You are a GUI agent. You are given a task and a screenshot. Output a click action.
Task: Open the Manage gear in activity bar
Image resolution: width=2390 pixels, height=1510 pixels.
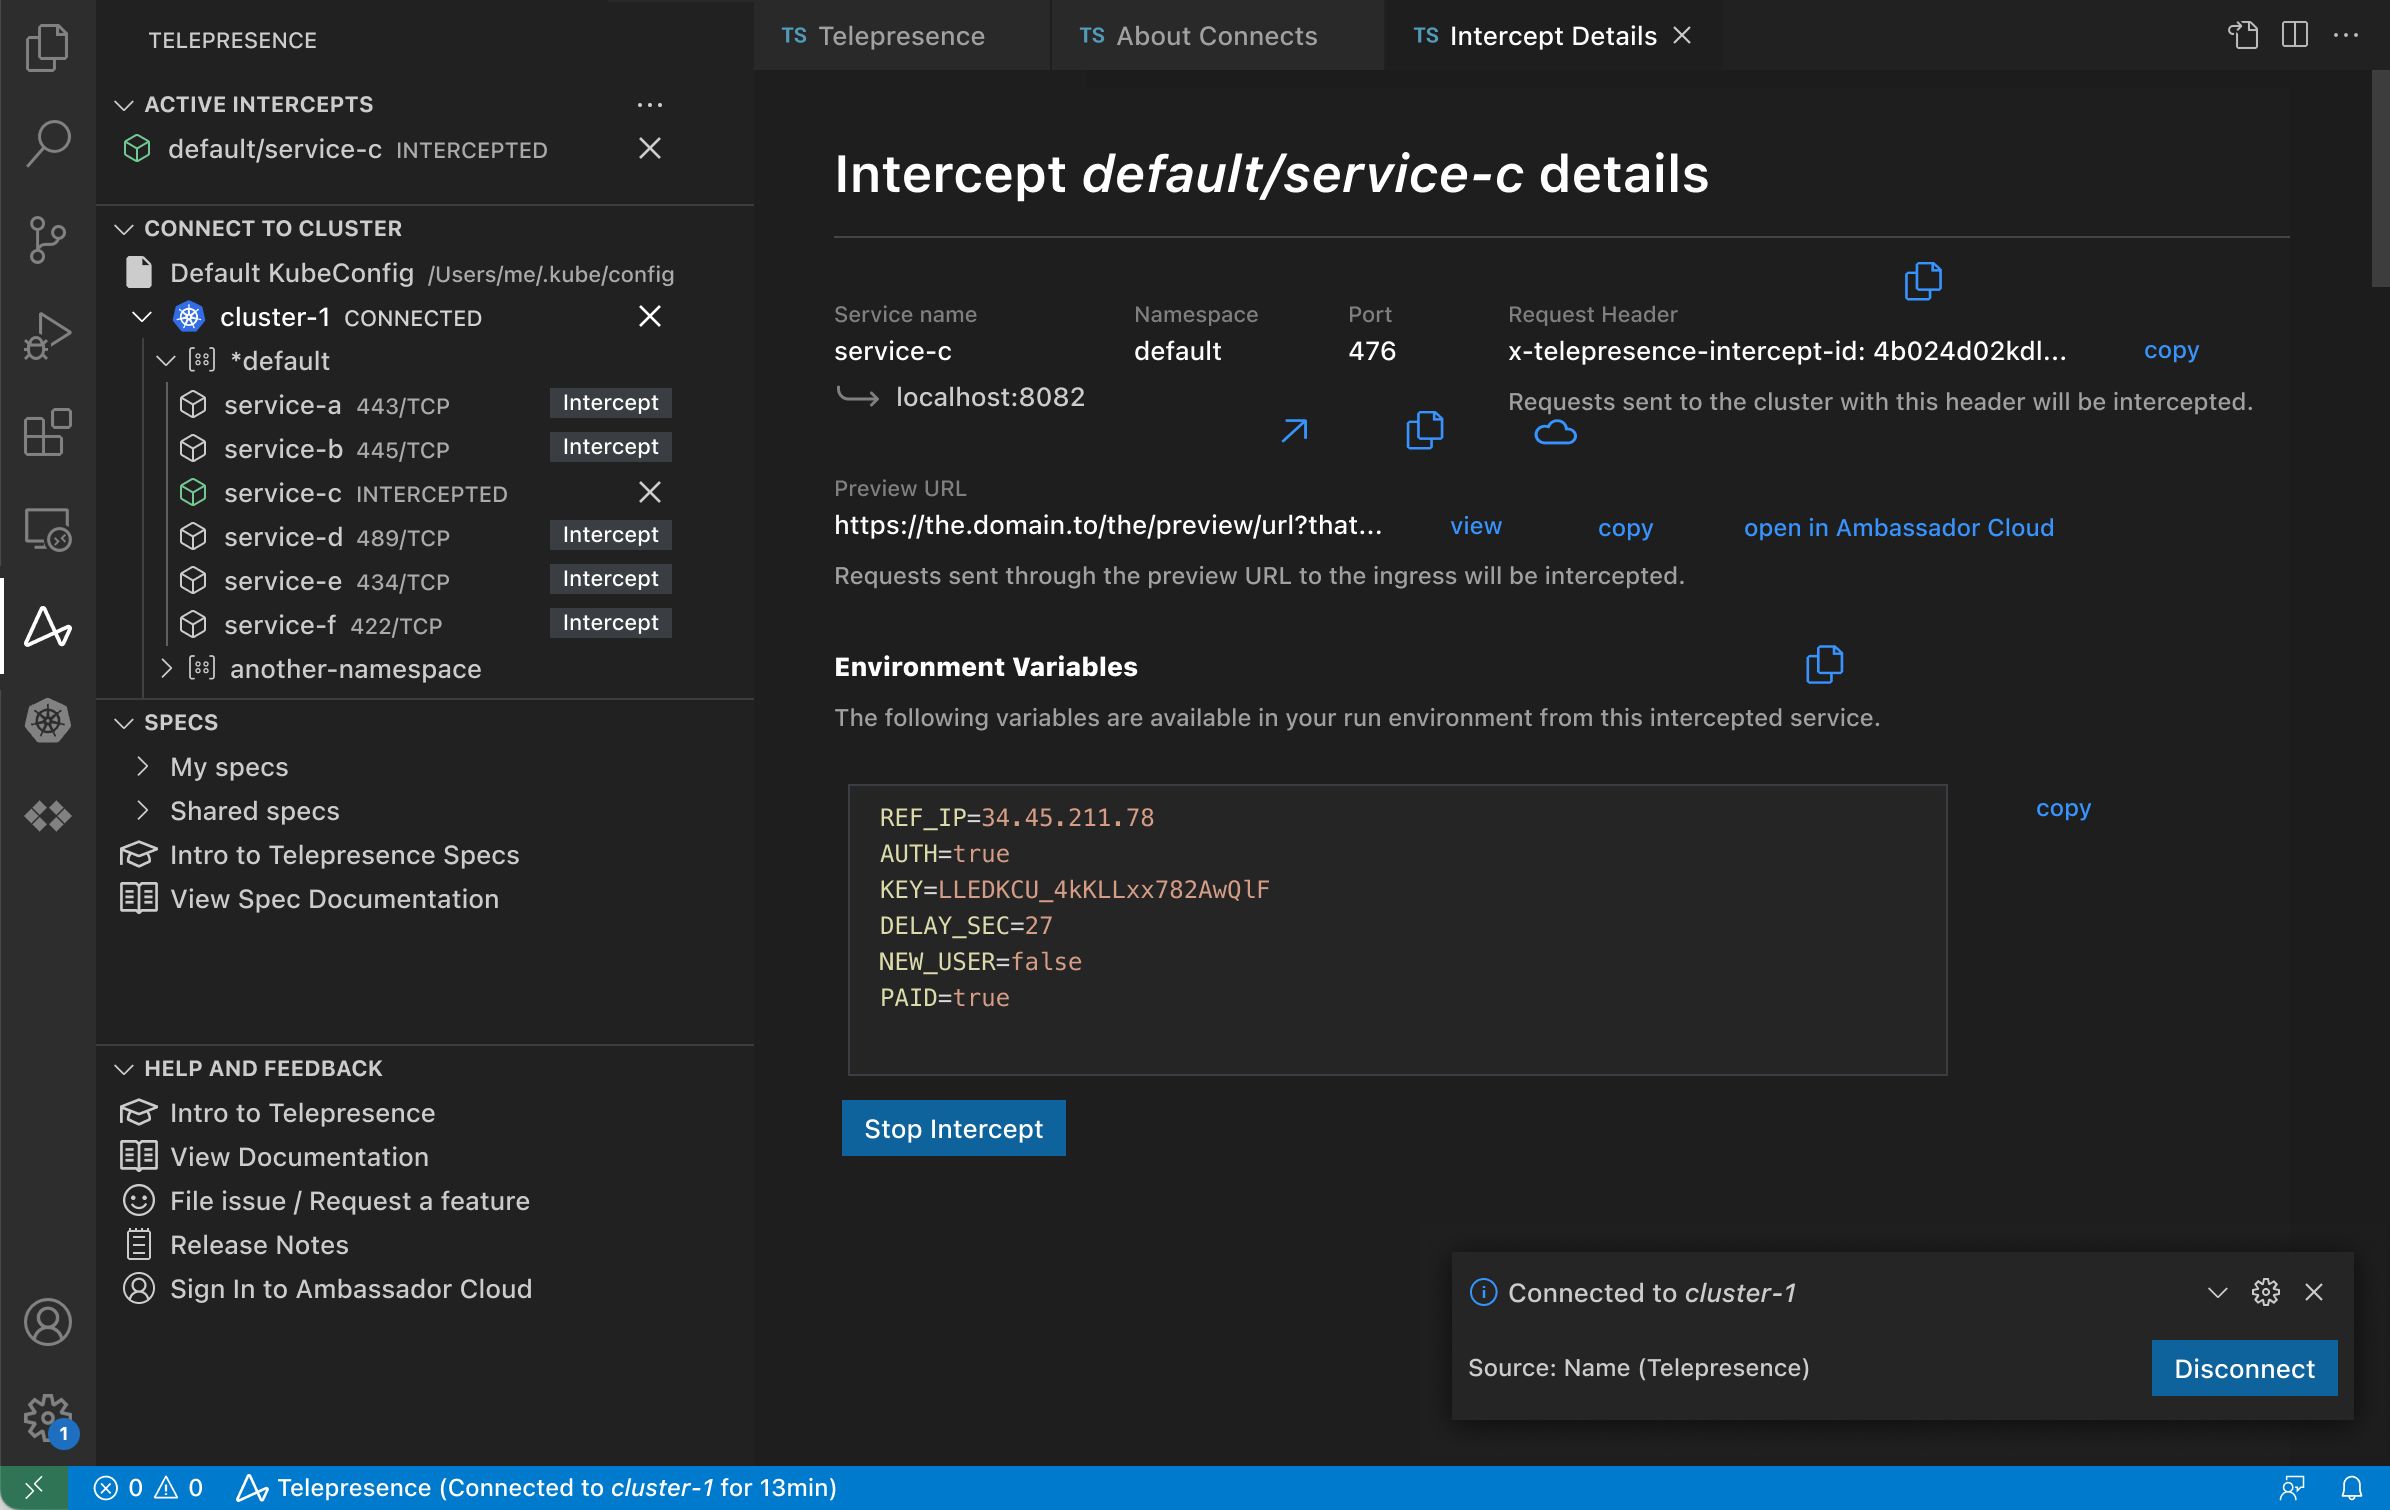(47, 1418)
